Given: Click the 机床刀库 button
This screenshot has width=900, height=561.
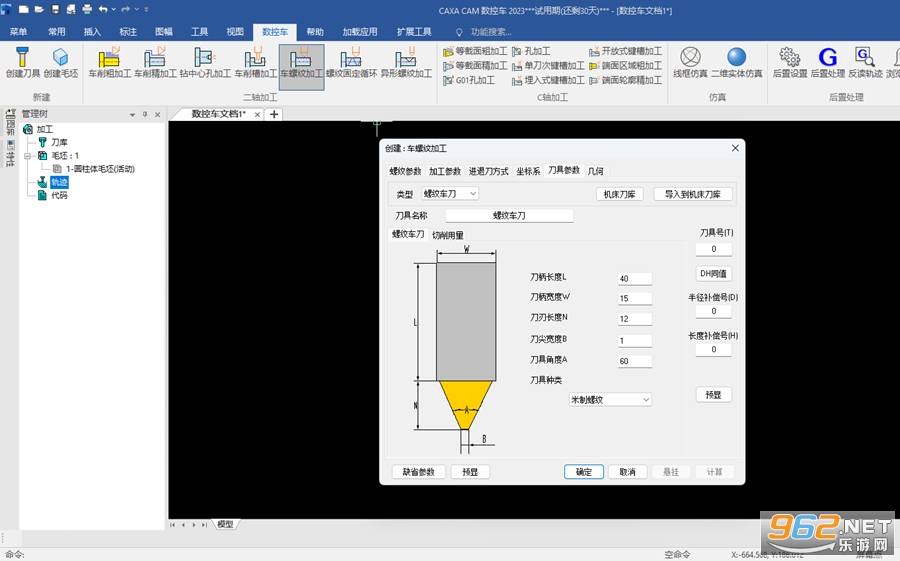Looking at the screenshot, I should point(619,194).
